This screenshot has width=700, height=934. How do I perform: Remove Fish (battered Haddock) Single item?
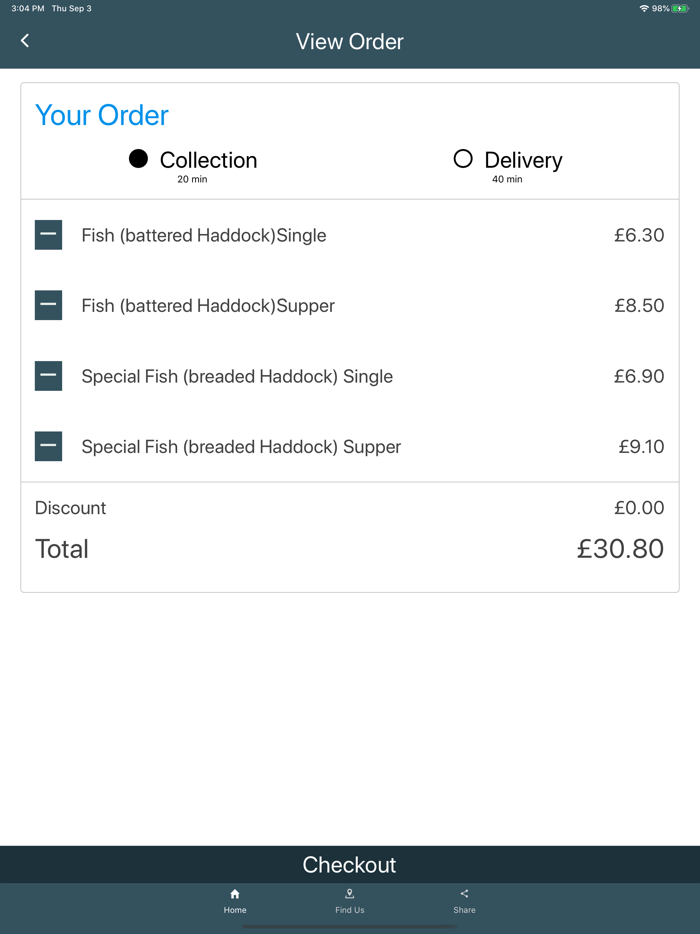coord(48,235)
